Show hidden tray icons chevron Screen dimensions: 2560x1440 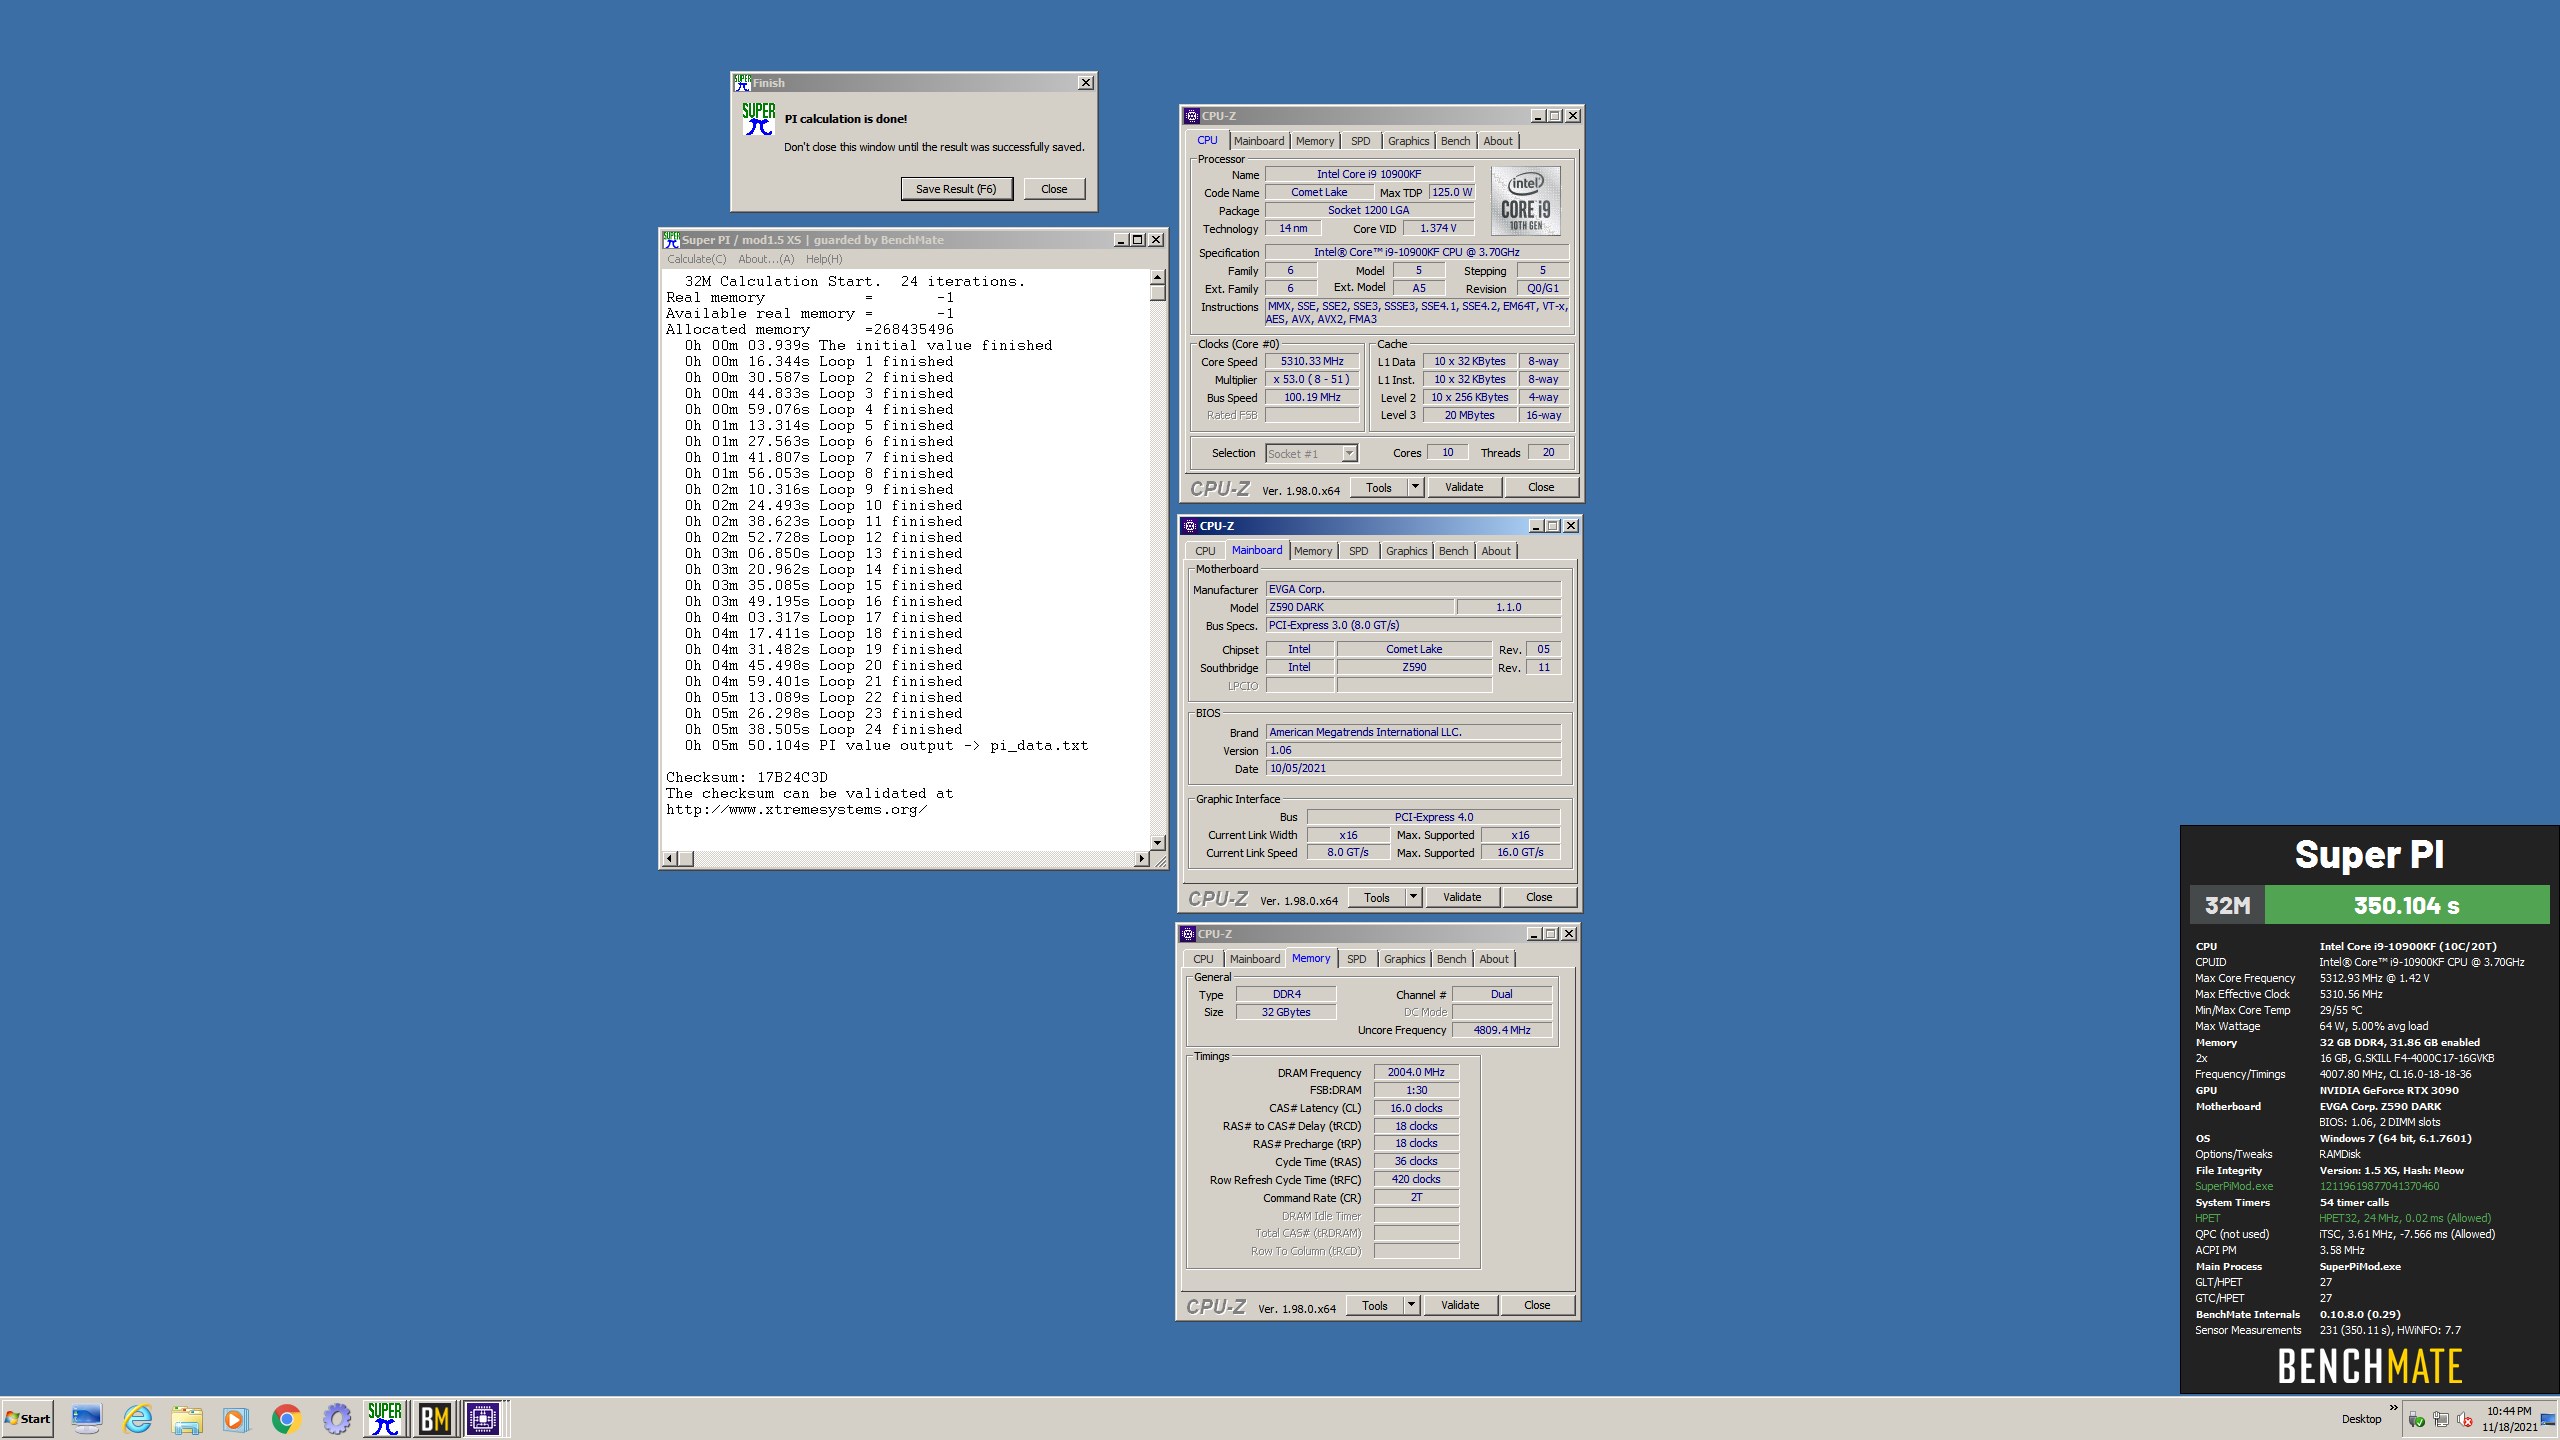click(x=2393, y=1408)
